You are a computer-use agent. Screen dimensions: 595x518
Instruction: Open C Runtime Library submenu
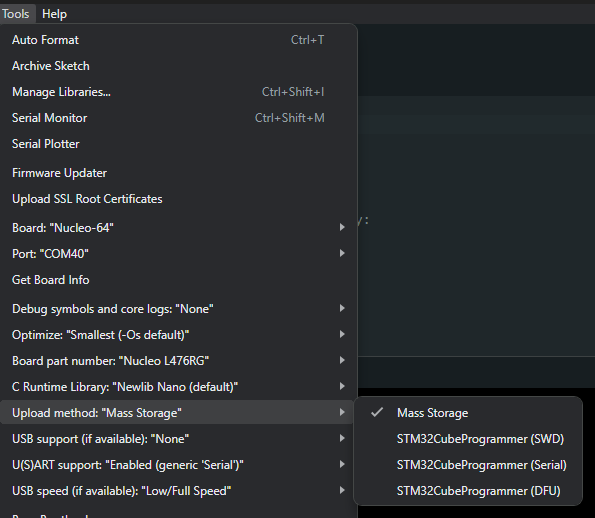click(178, 387)
